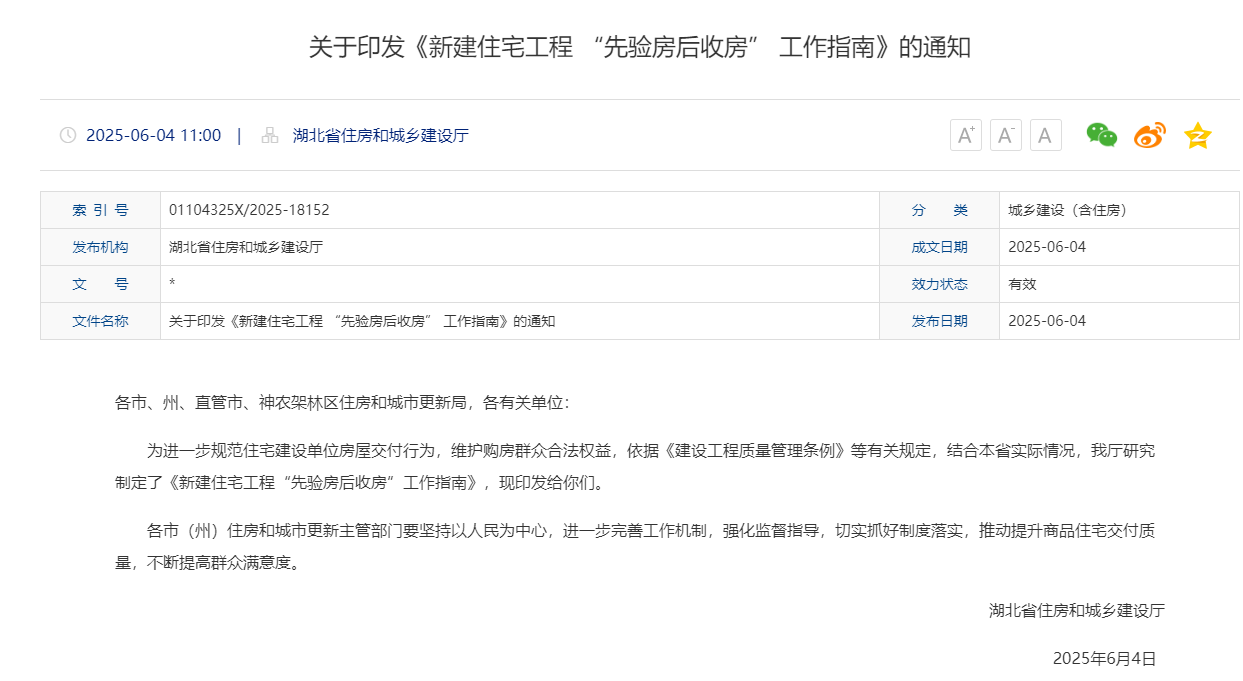1243x681 pixels.
Task: Click the notice title heading
Action: [639, 47]
